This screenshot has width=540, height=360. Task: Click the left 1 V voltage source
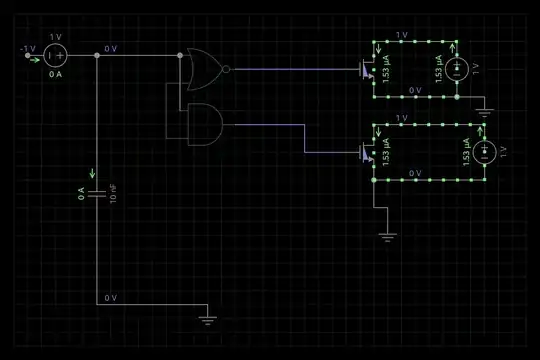pyautogui.click(x=55, y=55)
